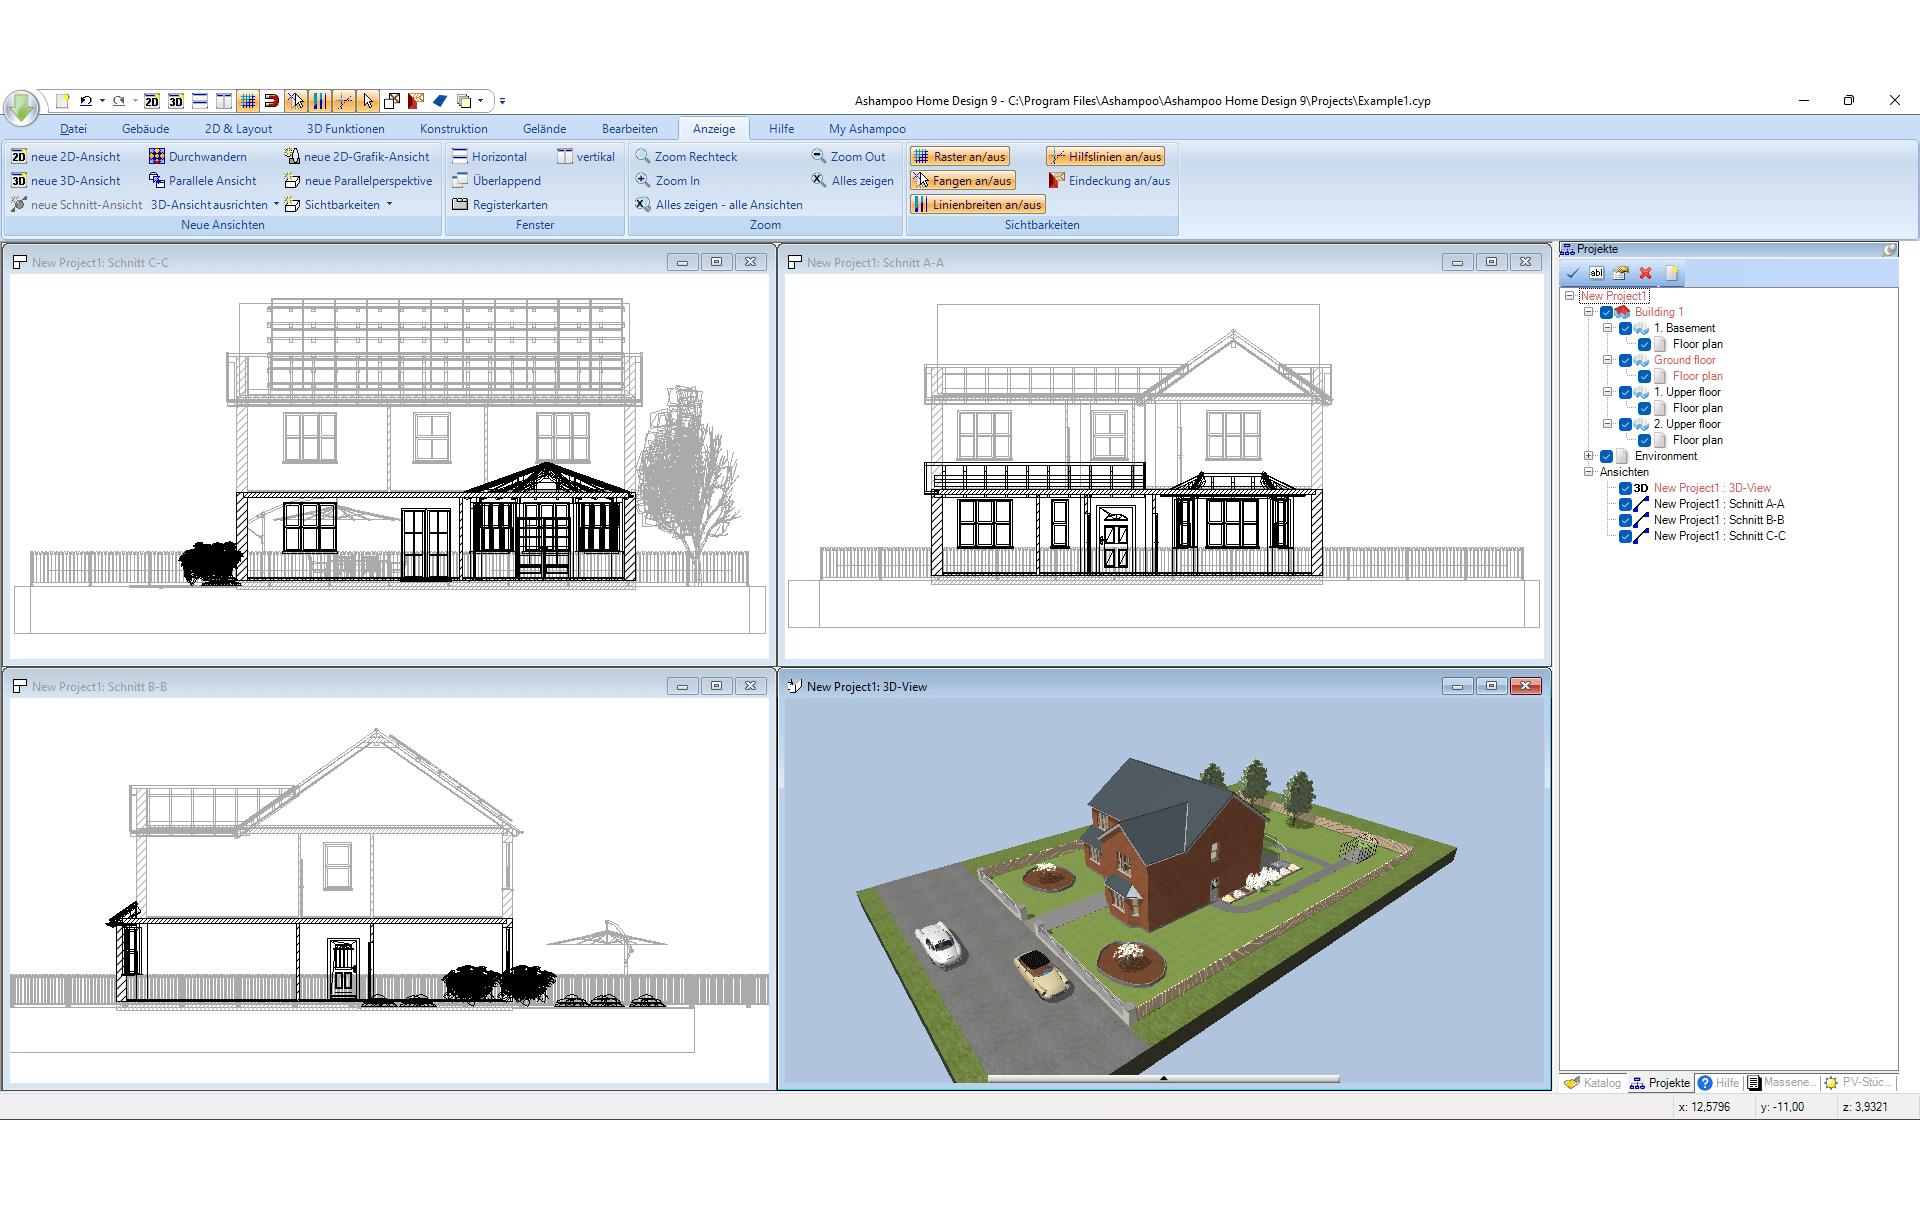Click the 3D view horizontal slider bar
Screen dimensions: 1920x1208
tap(1163, 1079)
